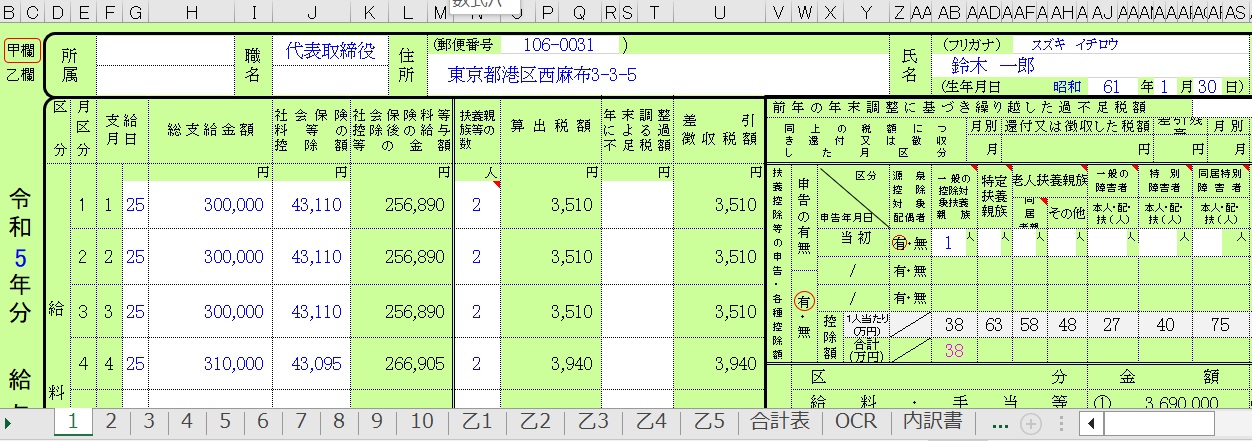The image size is (1252, 441).
Task: Click January gross pay cell 300,000
Action: click(208, 205)
